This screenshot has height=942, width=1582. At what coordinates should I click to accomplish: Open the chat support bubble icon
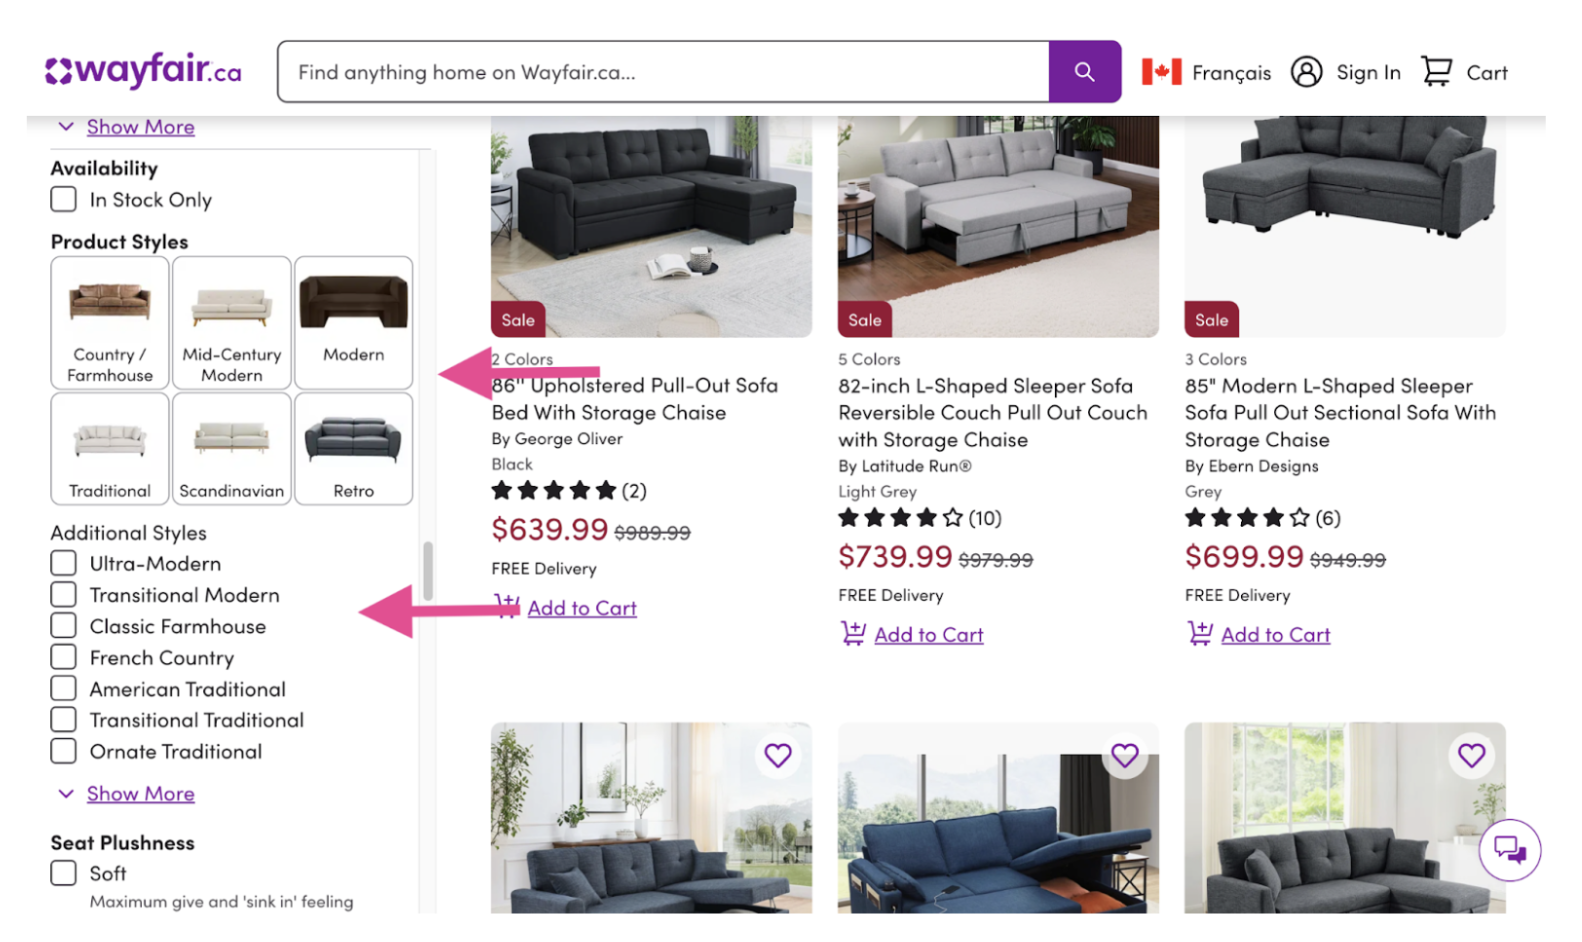[x=1510, y=849]
